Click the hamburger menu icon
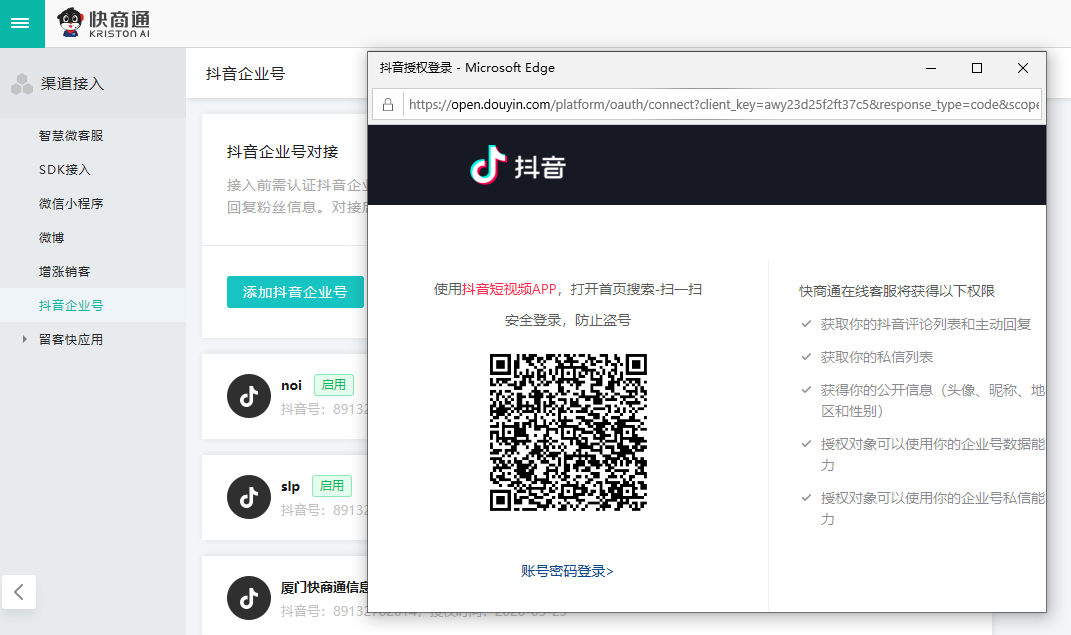The width and height of the screenshot is (1071, 635). (20, 23)
